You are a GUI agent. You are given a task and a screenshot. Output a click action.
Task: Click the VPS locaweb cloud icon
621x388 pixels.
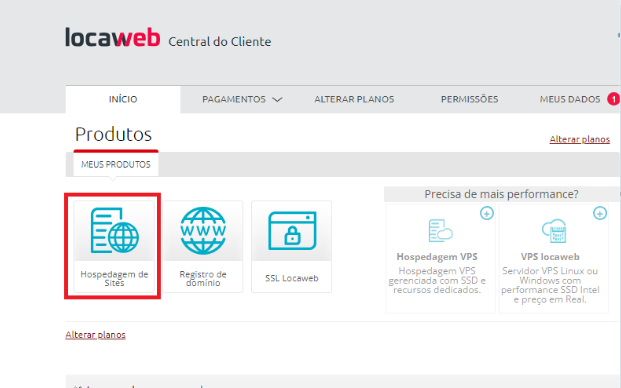click(x=554, y=230)
